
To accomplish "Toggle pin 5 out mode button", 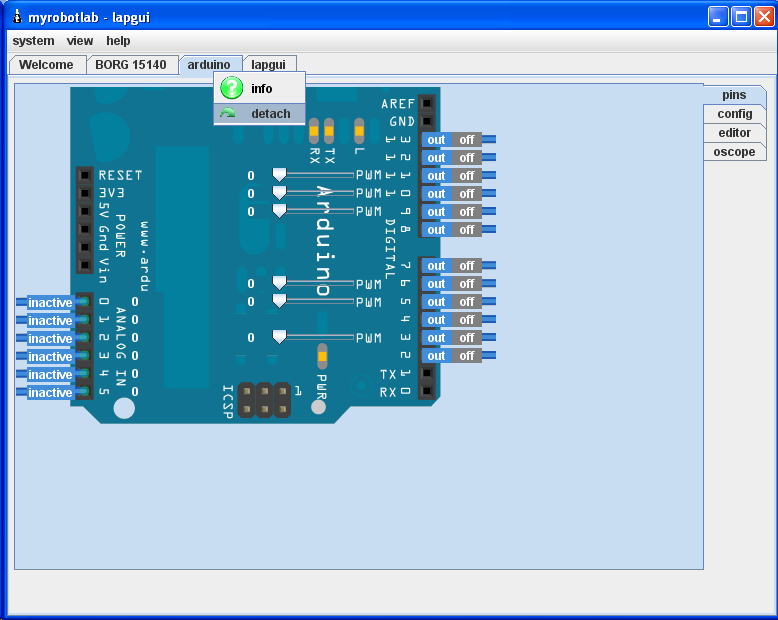I will (x=437, y=302).
